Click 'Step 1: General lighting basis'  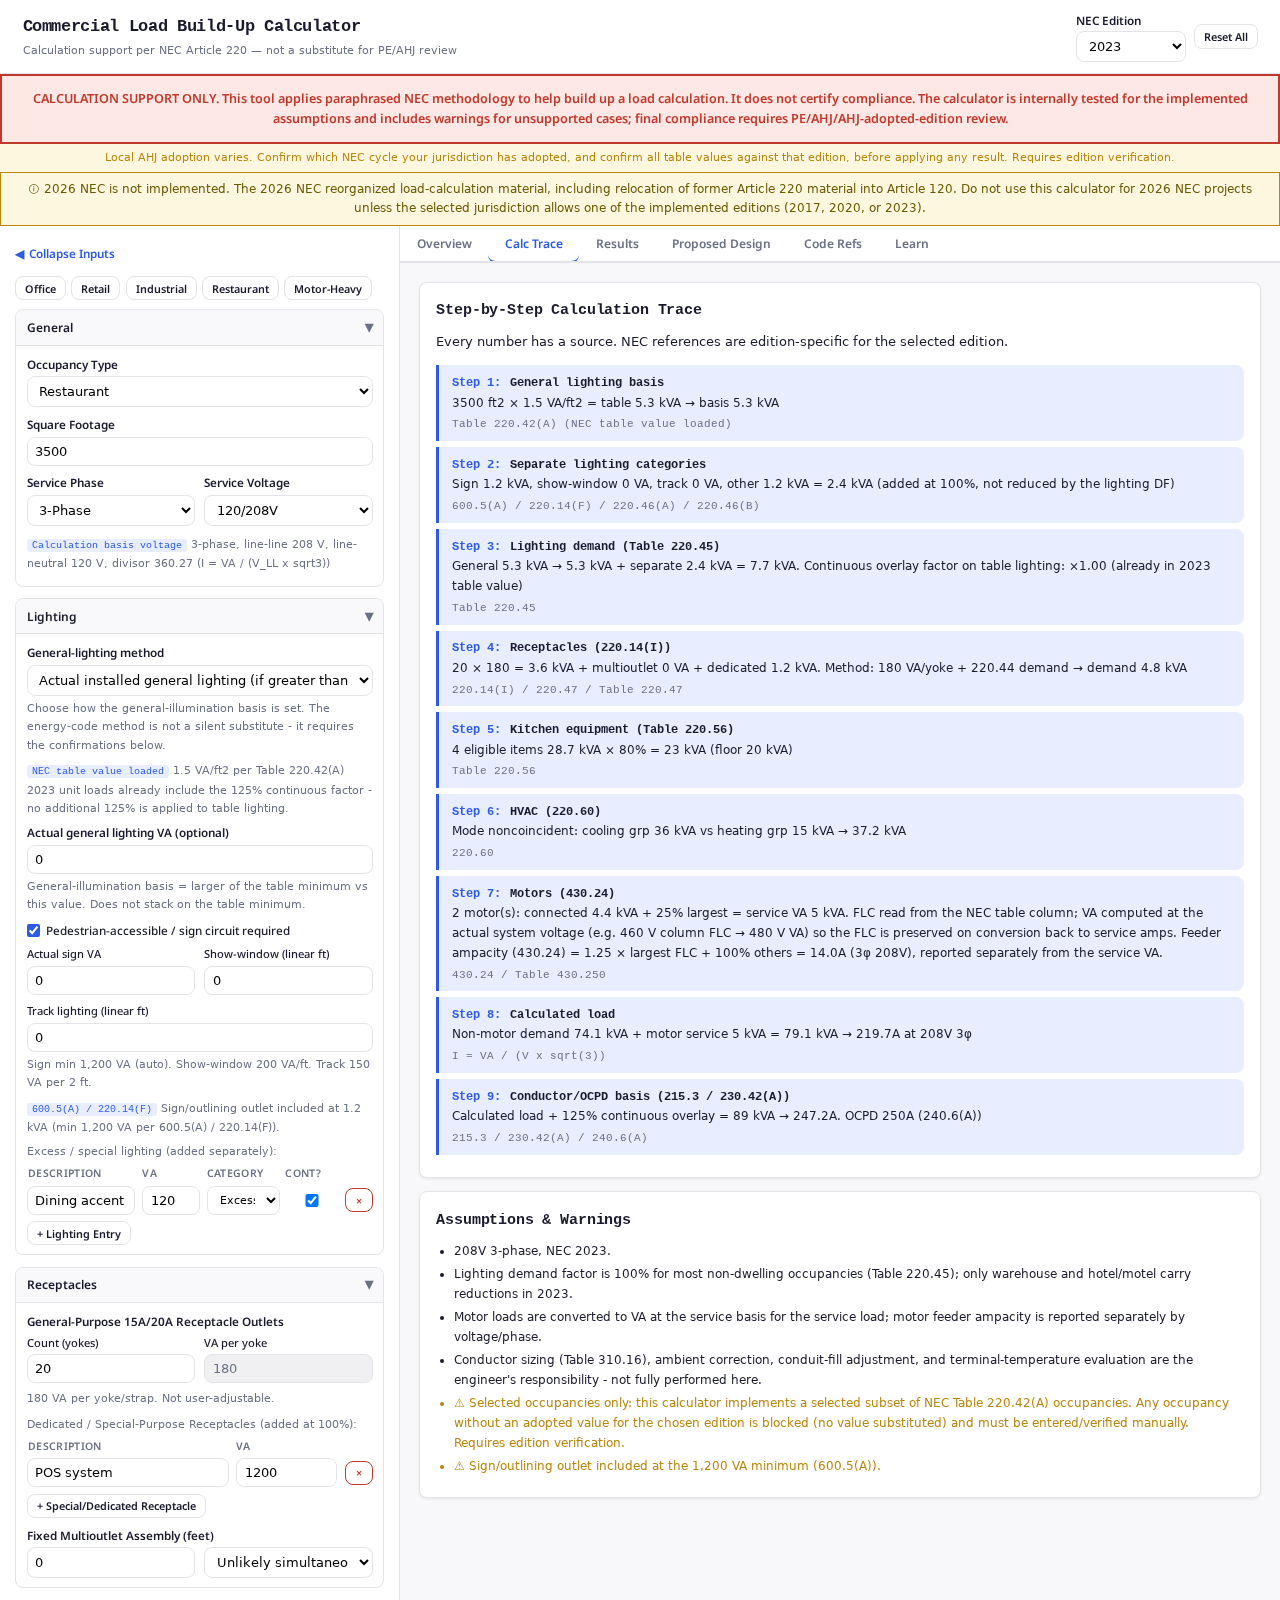tap(558, 382)
